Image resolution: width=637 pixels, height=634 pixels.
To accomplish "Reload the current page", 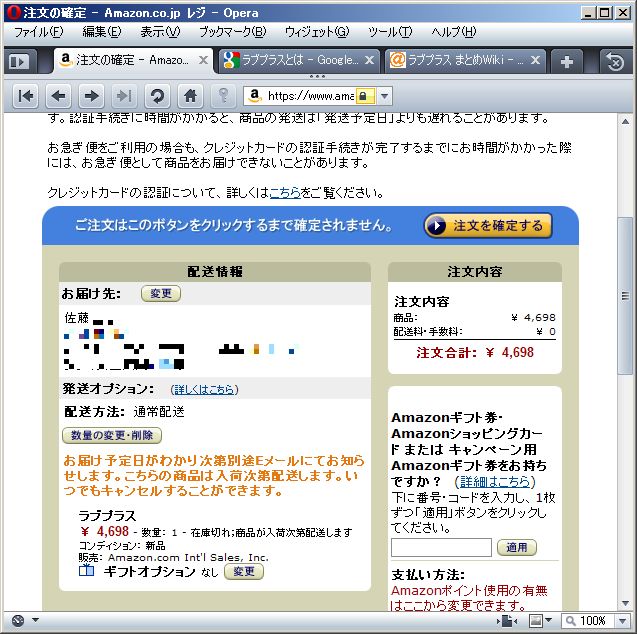I will (156, 96).
